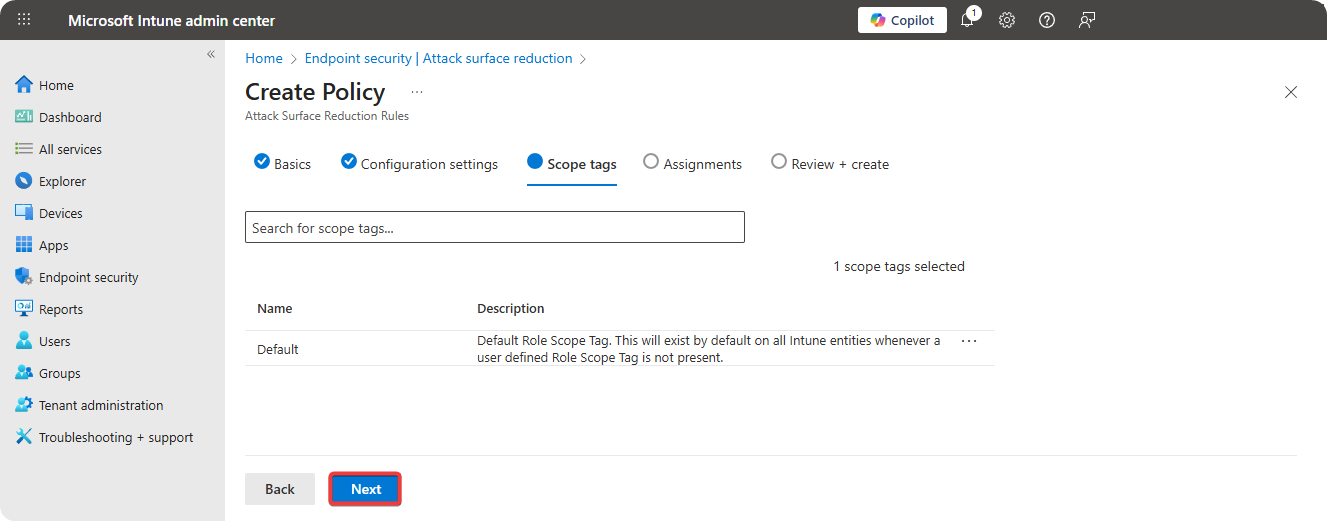
Task: Go to Tenant administration
Action: 100,405
